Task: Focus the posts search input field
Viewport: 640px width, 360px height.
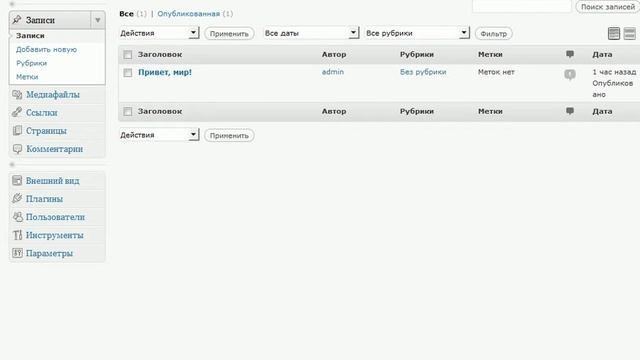Action: (x=522, y=6)
